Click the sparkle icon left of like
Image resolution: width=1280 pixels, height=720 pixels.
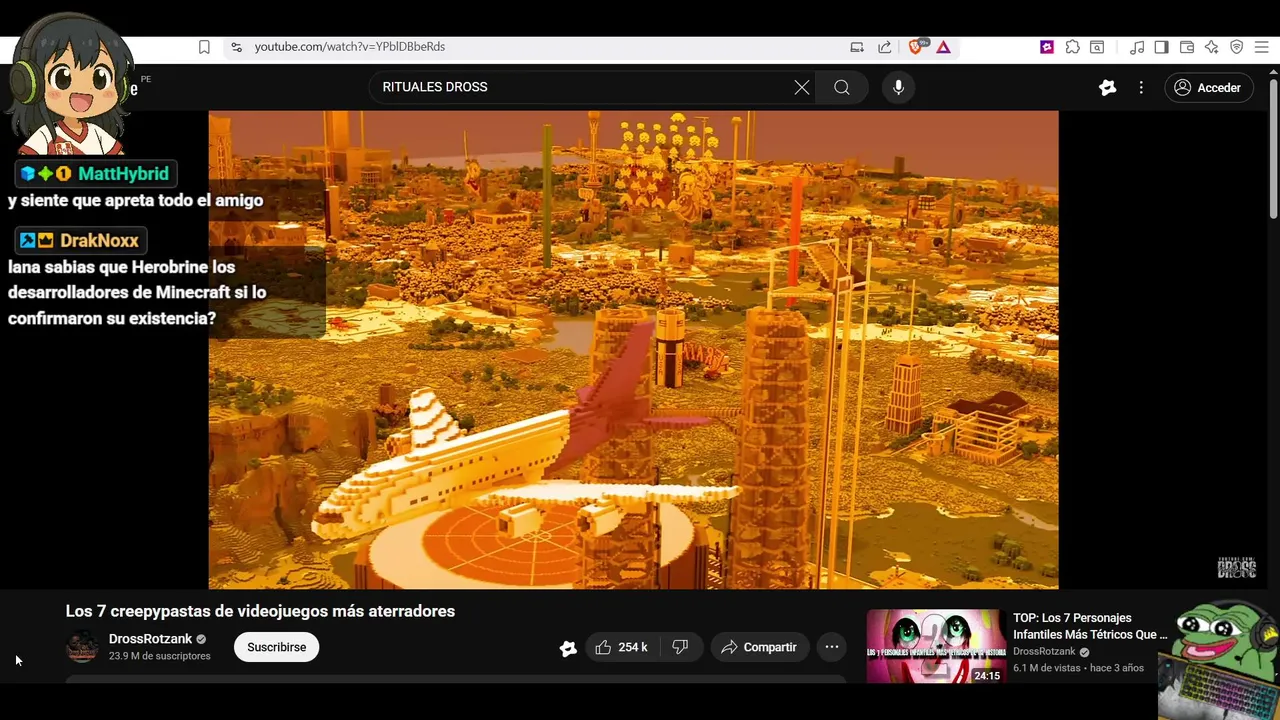(568, 648)
